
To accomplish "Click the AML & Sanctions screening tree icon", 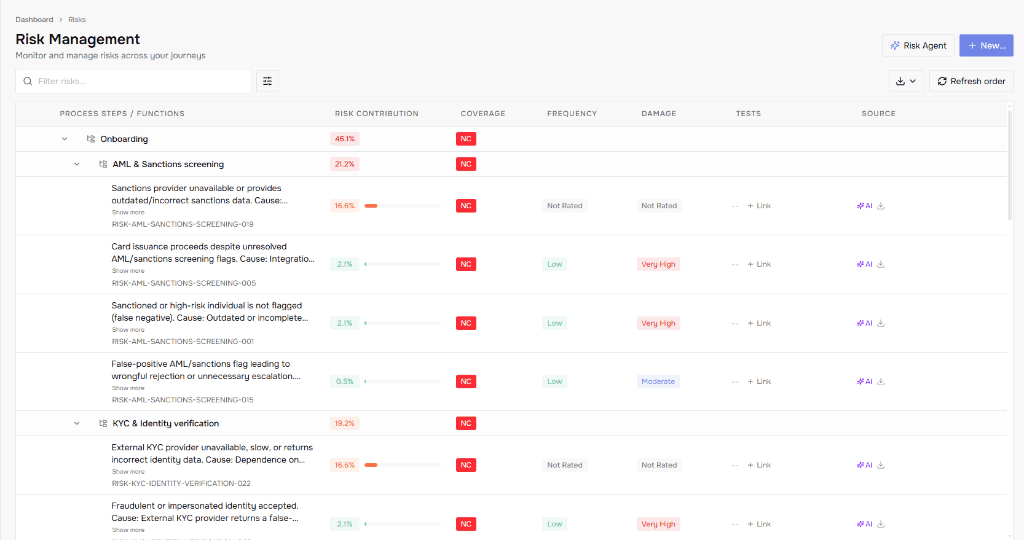I will coord(103,165).
